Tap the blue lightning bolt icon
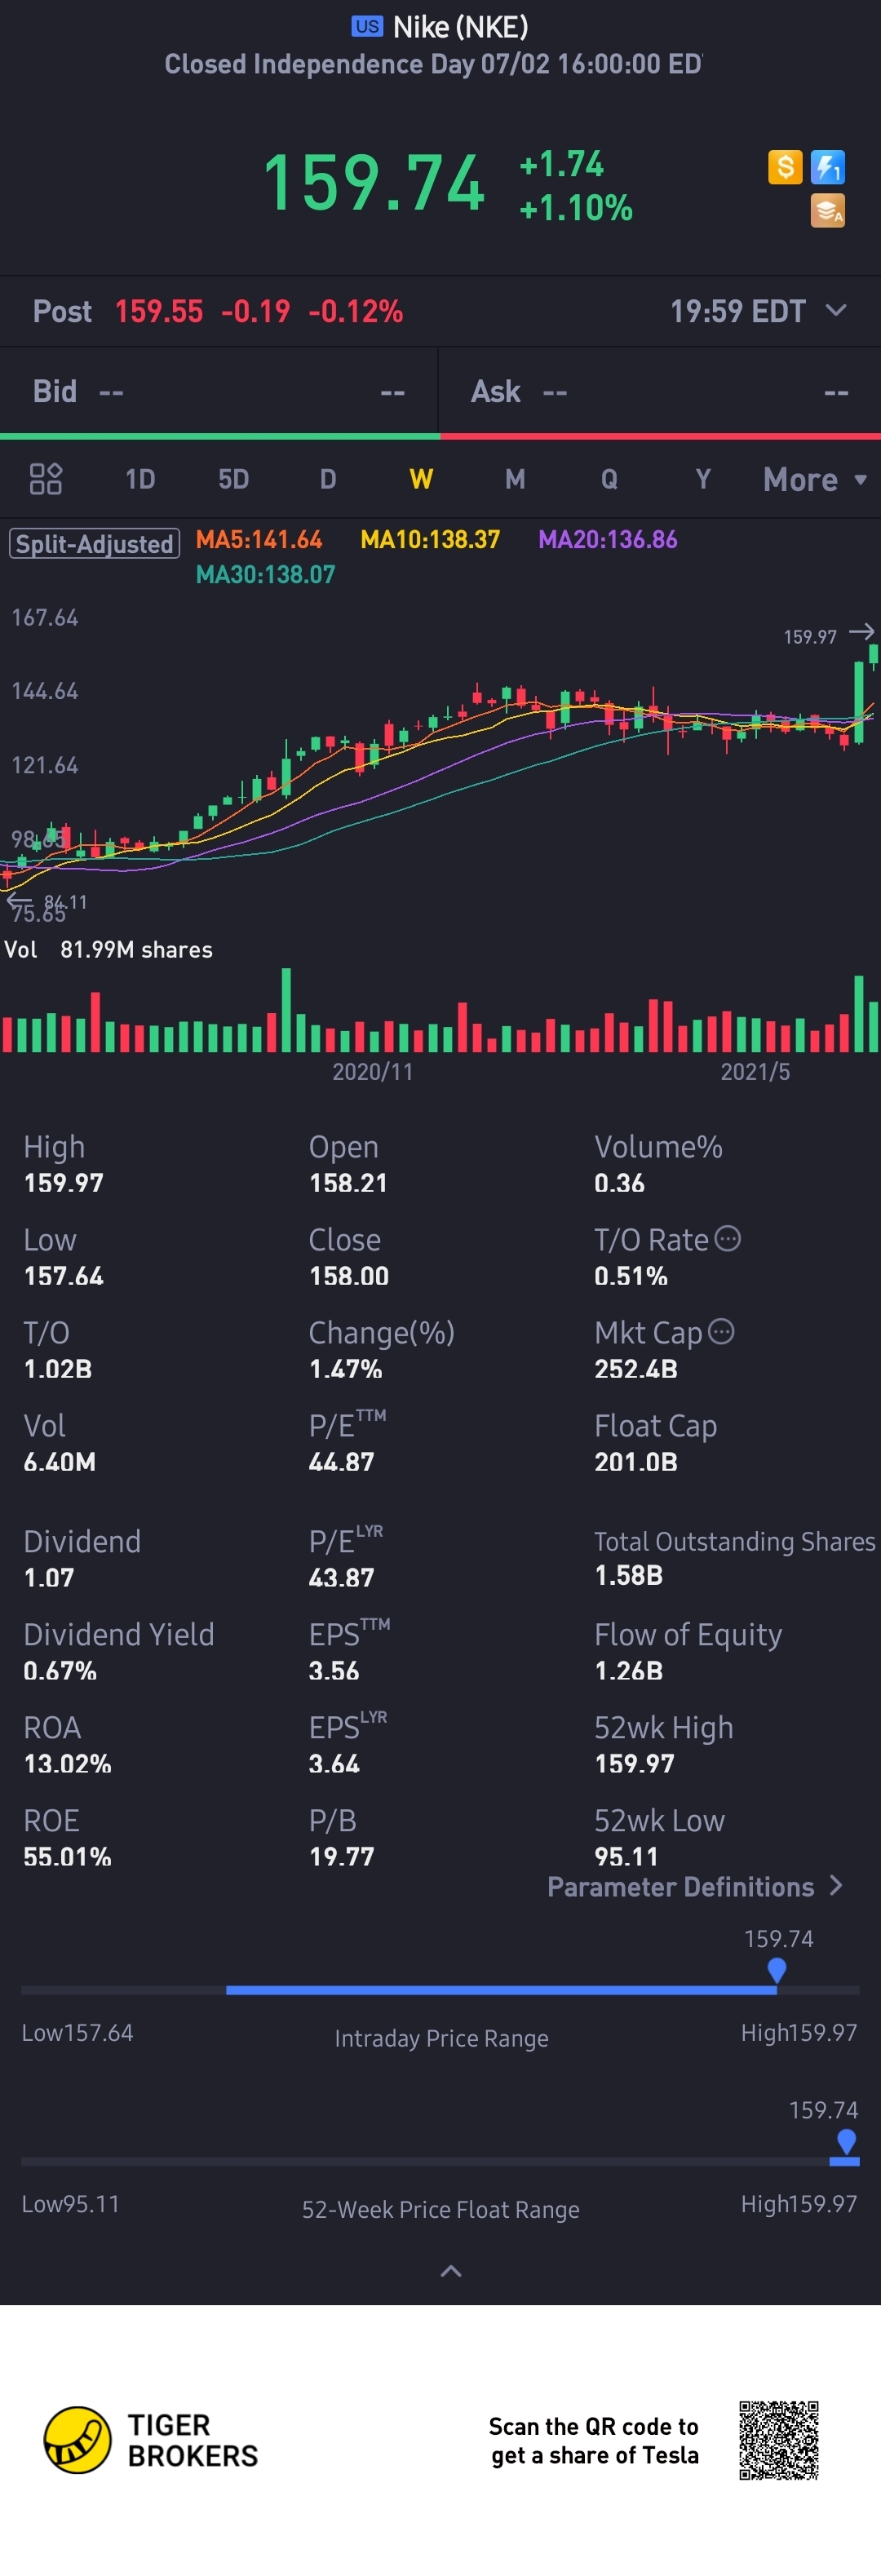The image size is (881, 2576). (x=828, y=167)
